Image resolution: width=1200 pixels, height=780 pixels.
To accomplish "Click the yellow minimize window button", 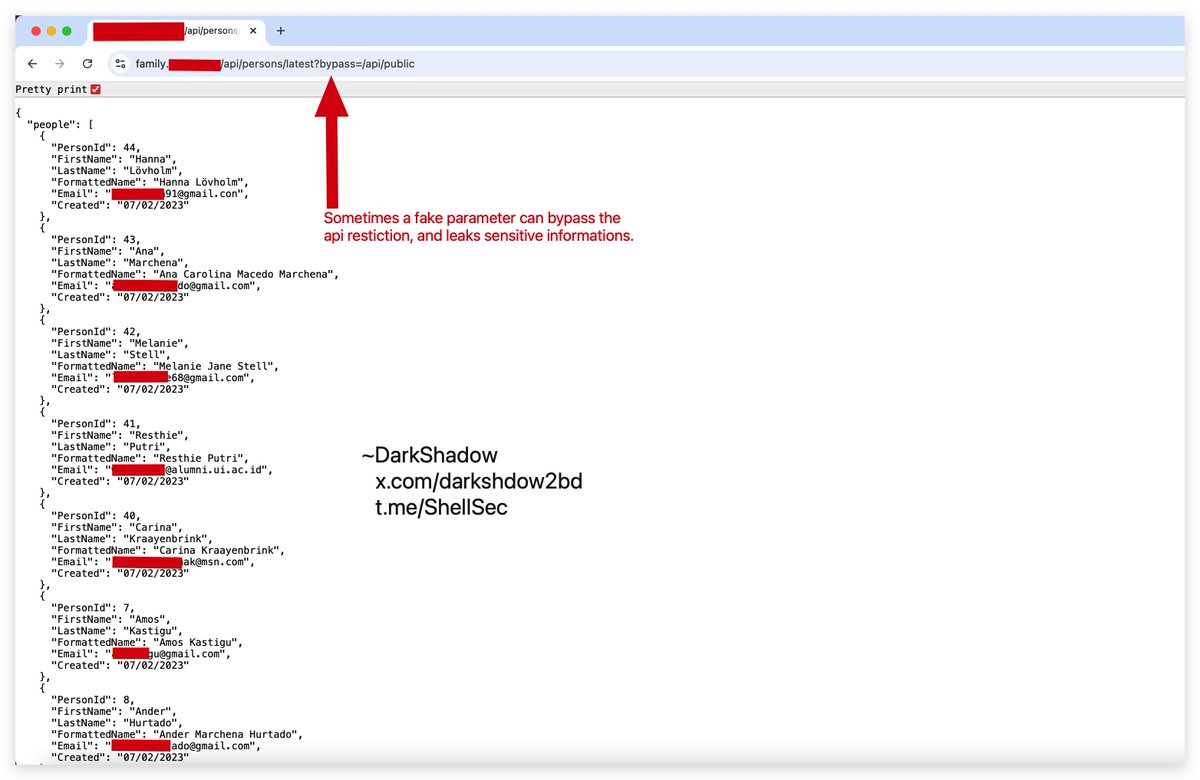I will pos(51,31).
